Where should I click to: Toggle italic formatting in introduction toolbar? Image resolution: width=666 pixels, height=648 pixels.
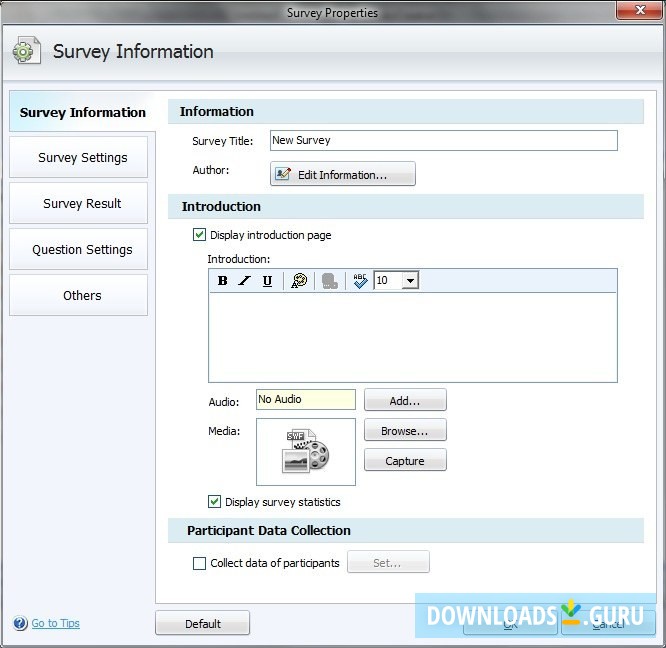(245, 281)
